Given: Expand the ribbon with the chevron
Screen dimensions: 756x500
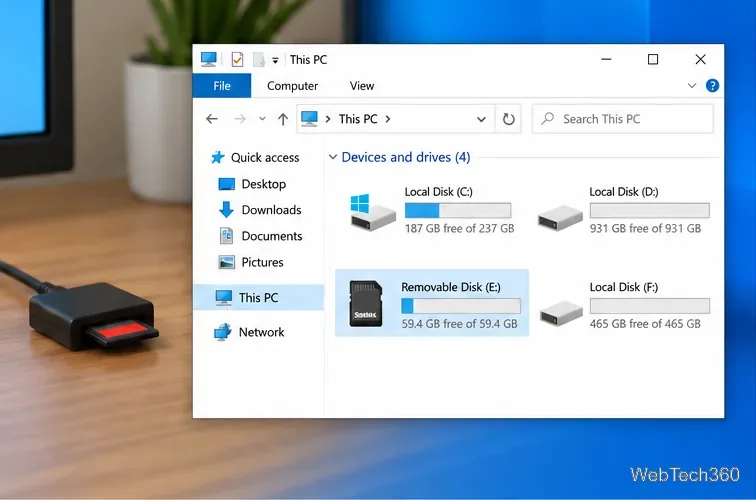Looking at the screenshot, I should click(x=691, y=86).
